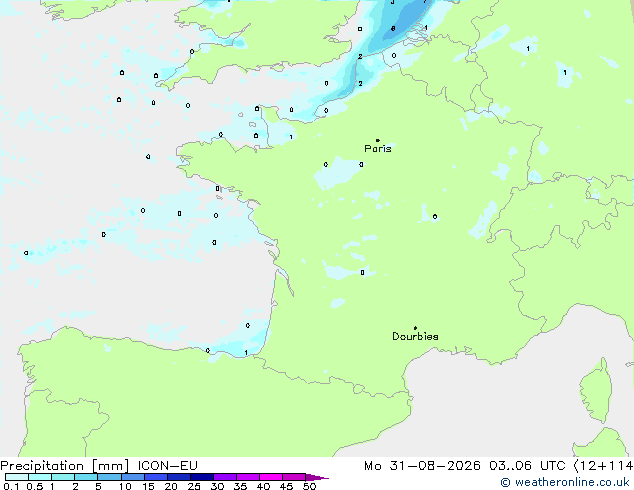
Task: Click the '50' legend scale label
Action: (x=310, y=486)
